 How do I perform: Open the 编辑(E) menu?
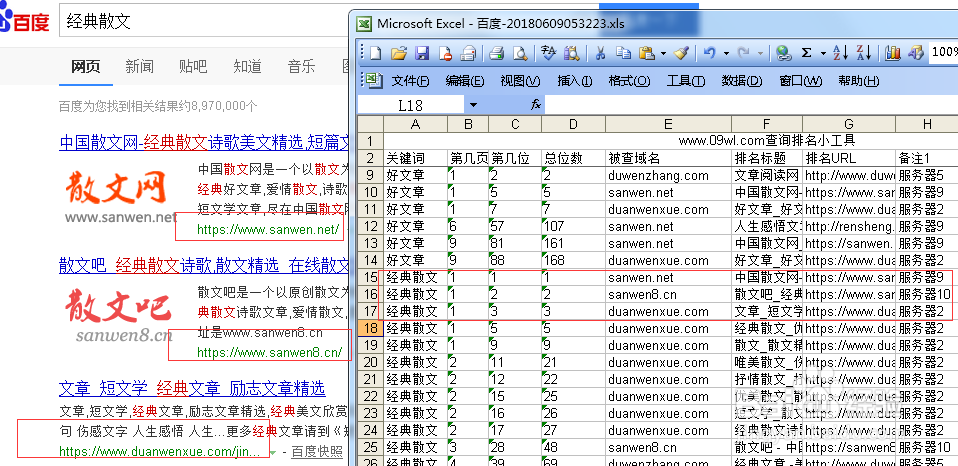pyautogui.click(x=464, y=81)
